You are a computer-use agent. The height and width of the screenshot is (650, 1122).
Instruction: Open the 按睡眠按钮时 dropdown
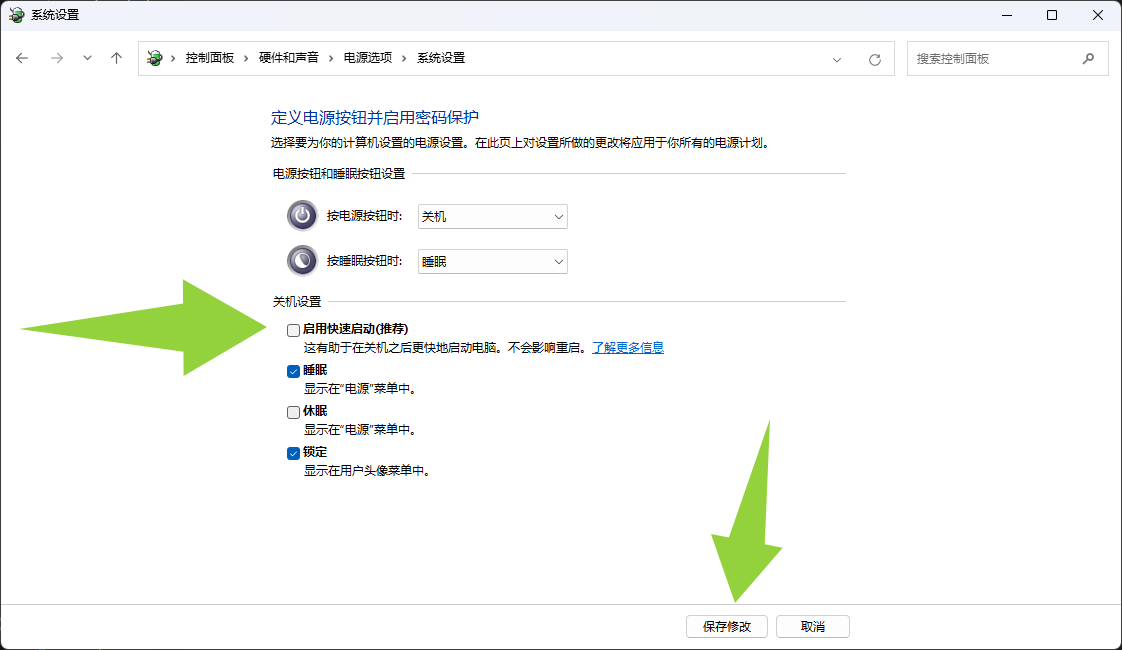pyautogui.click(x=492, y=261)
